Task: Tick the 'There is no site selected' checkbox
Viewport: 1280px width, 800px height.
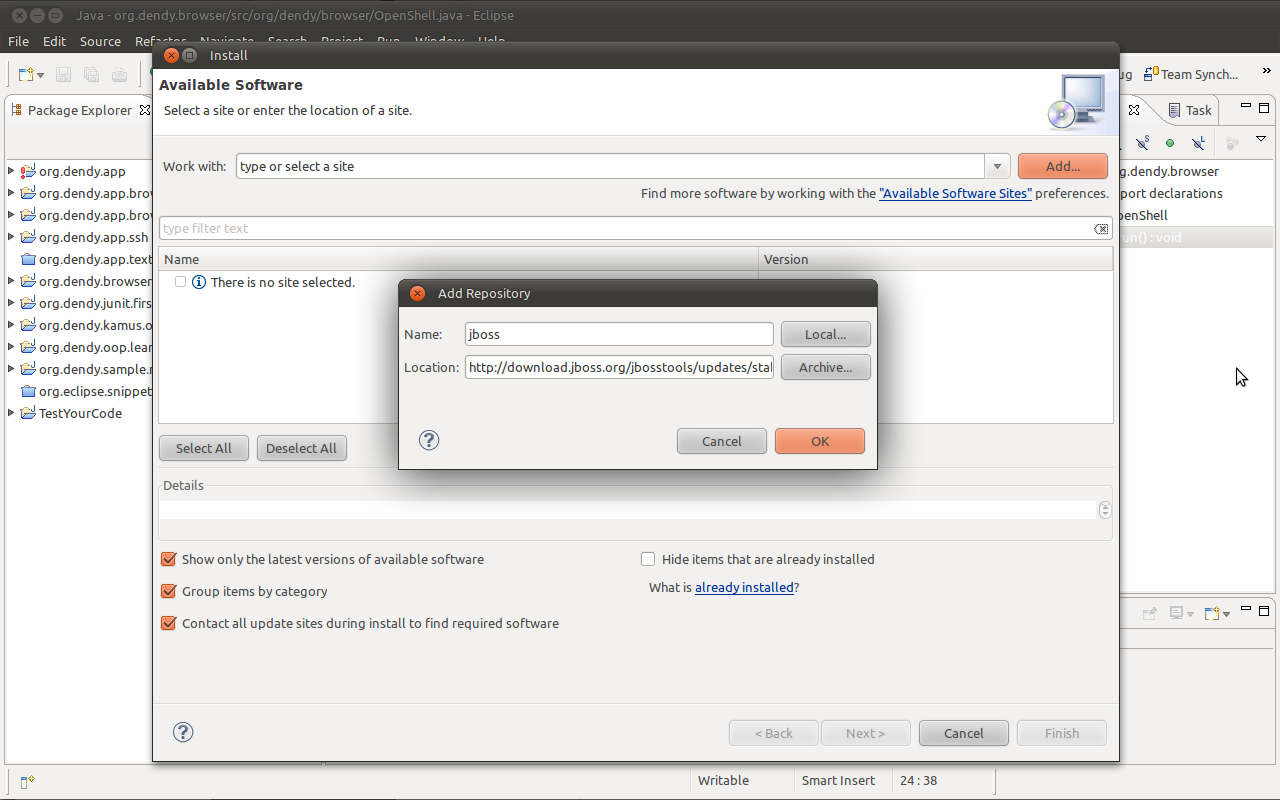Action: pos(180,282)
